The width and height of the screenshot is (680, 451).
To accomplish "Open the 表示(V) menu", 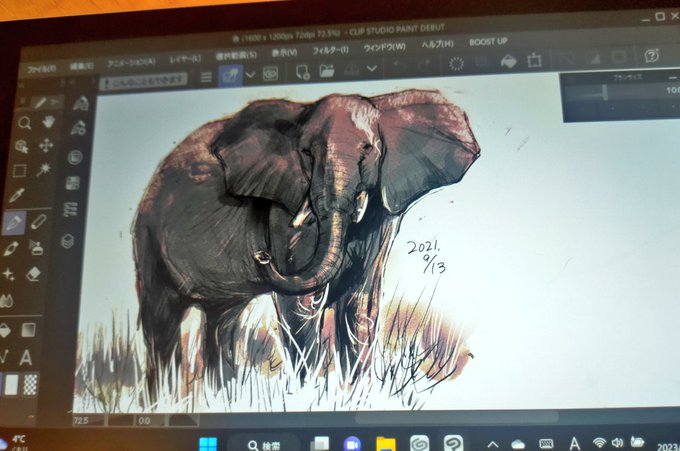I will 284,53.
